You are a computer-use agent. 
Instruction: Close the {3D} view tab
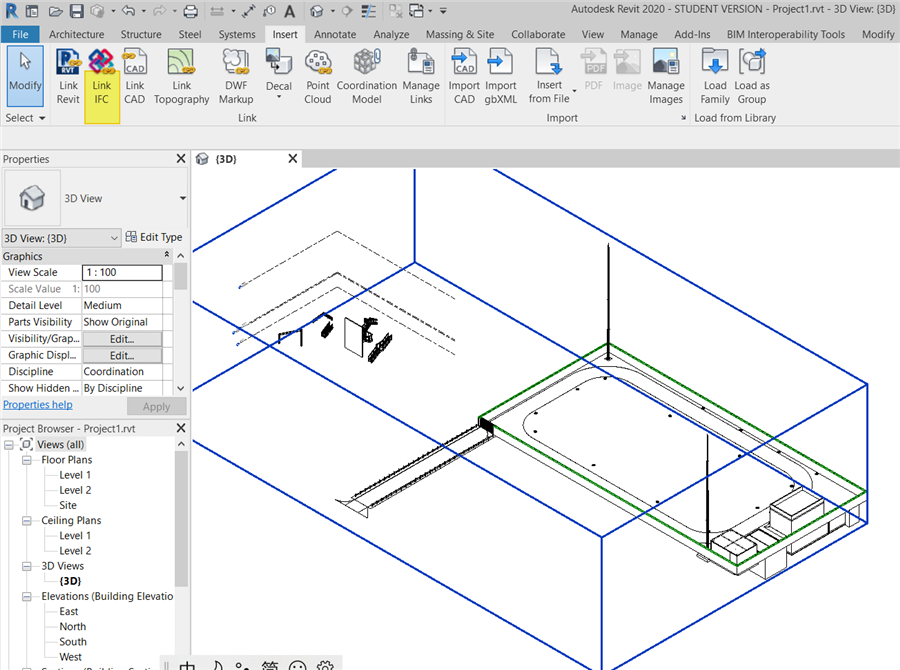pos(293,158)
